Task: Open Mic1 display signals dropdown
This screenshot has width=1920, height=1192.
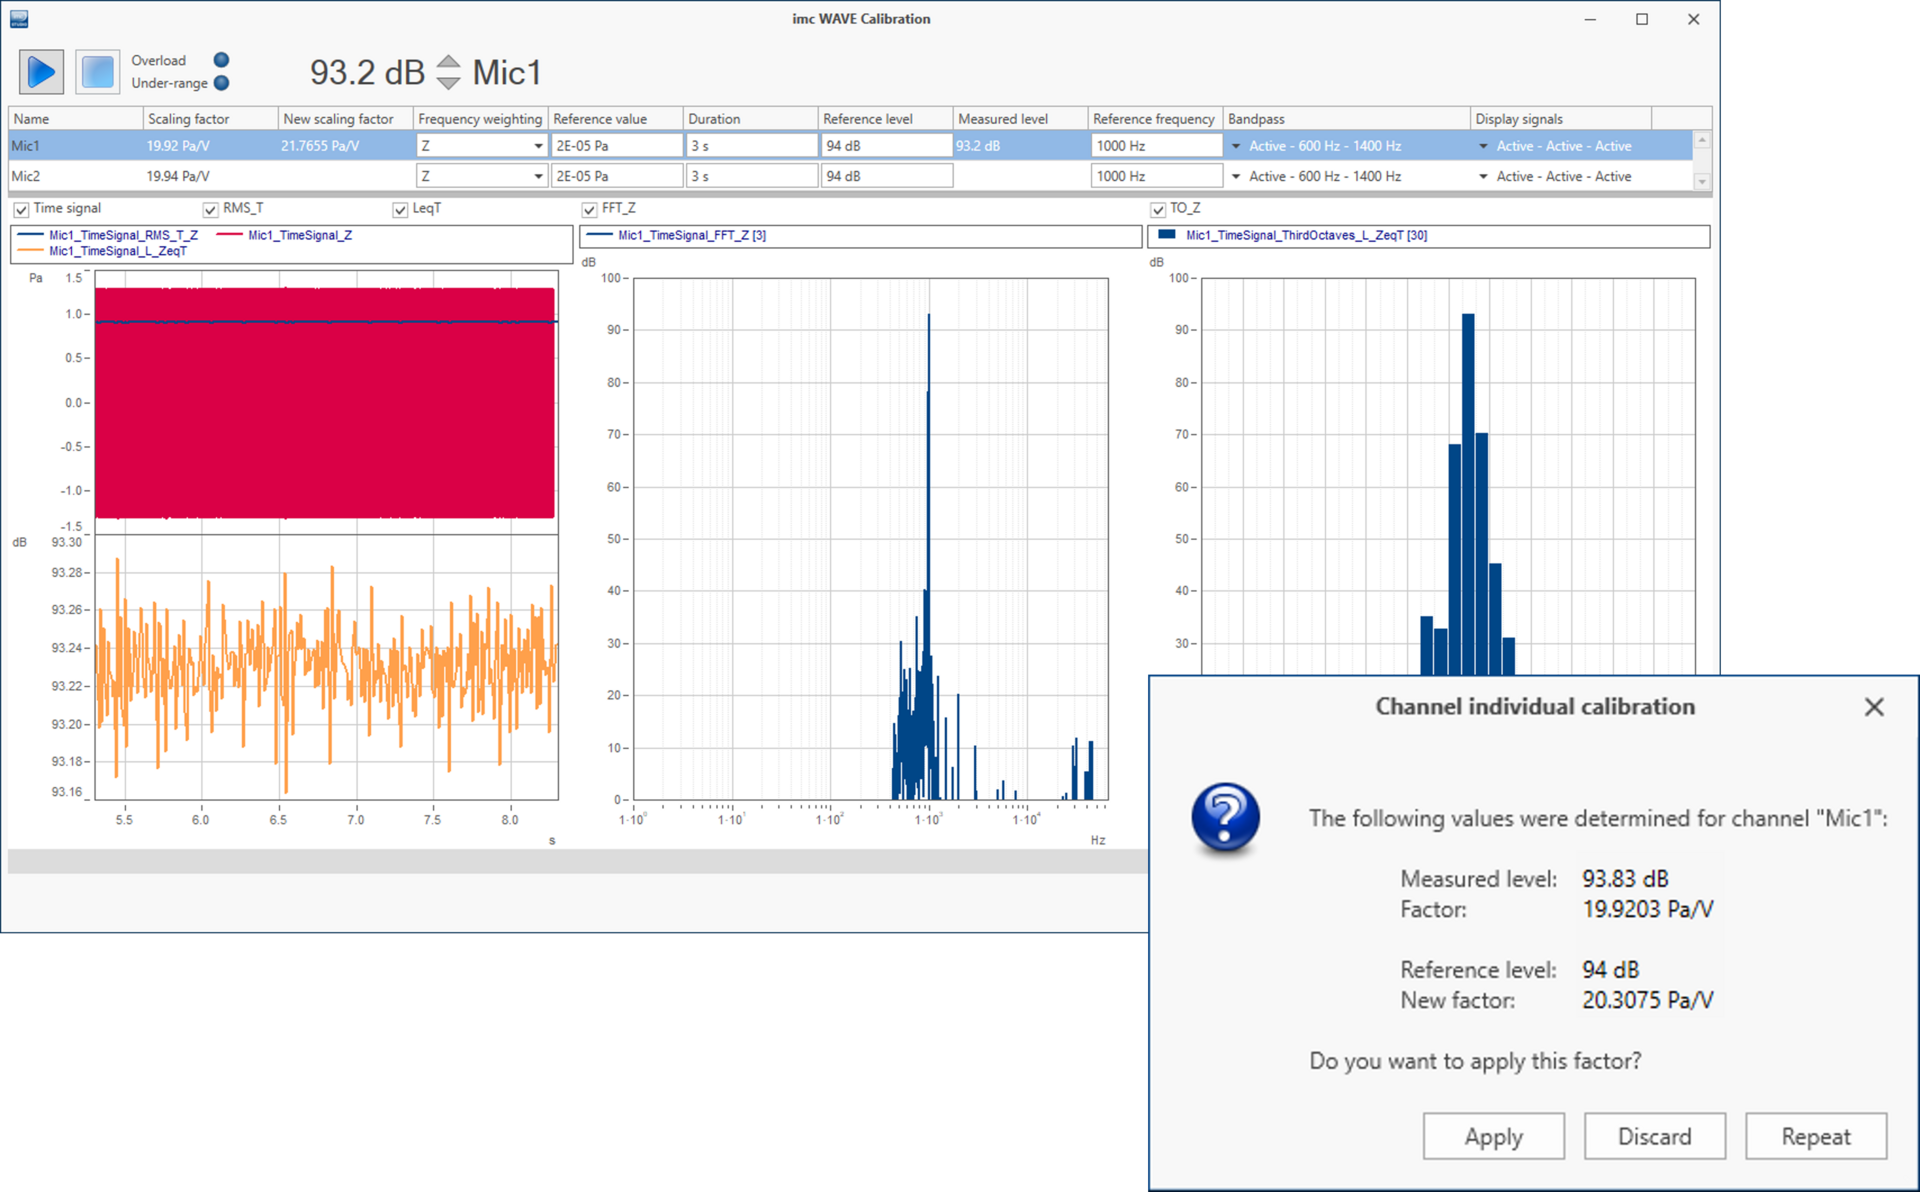Action: 1483,146
